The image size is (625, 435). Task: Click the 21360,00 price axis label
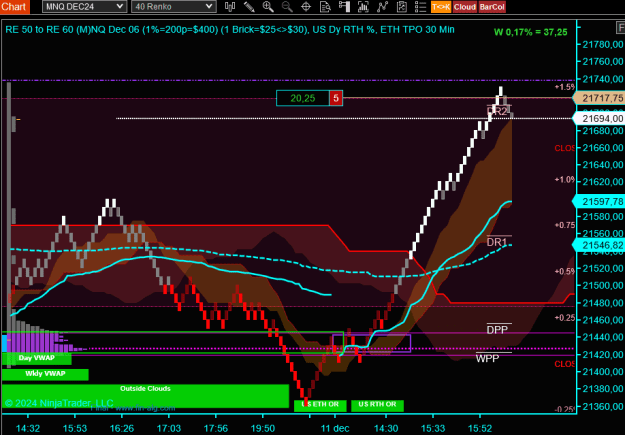tap(603, 406)
